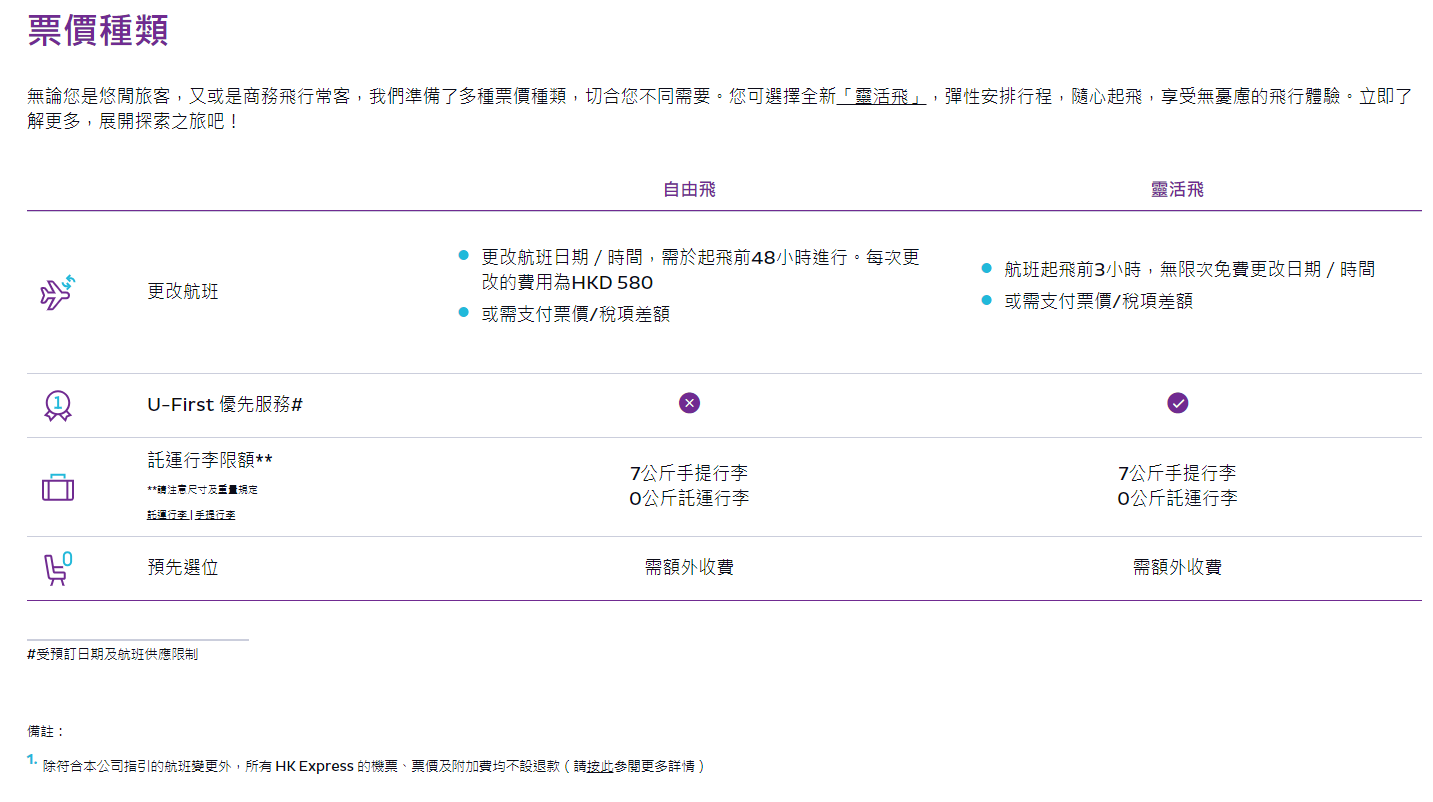Click the 預先選位 row label
This screenshot has height=802, width=1433.
click(183, 568)
